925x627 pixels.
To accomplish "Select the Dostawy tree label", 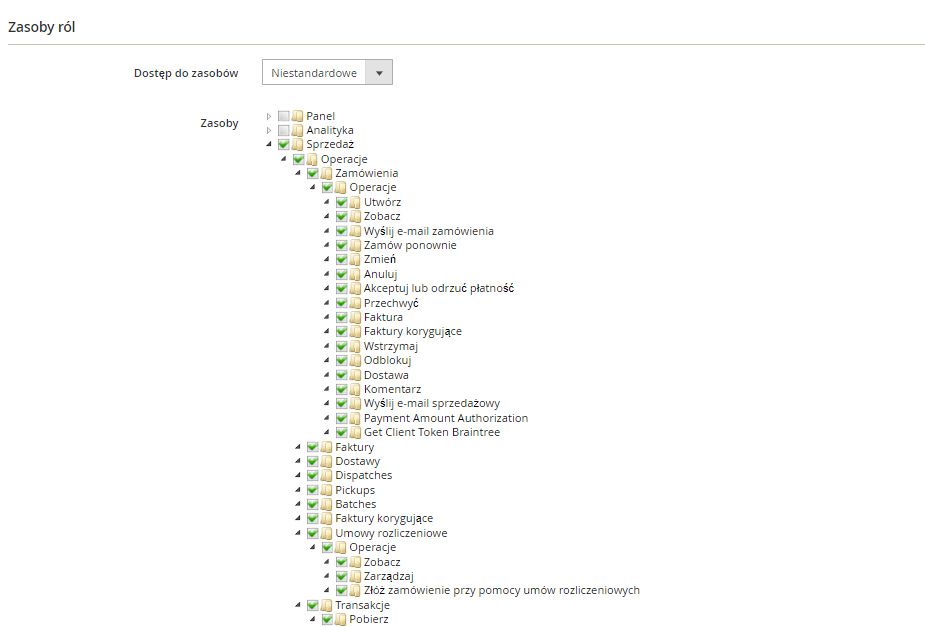I will [357, 461].
